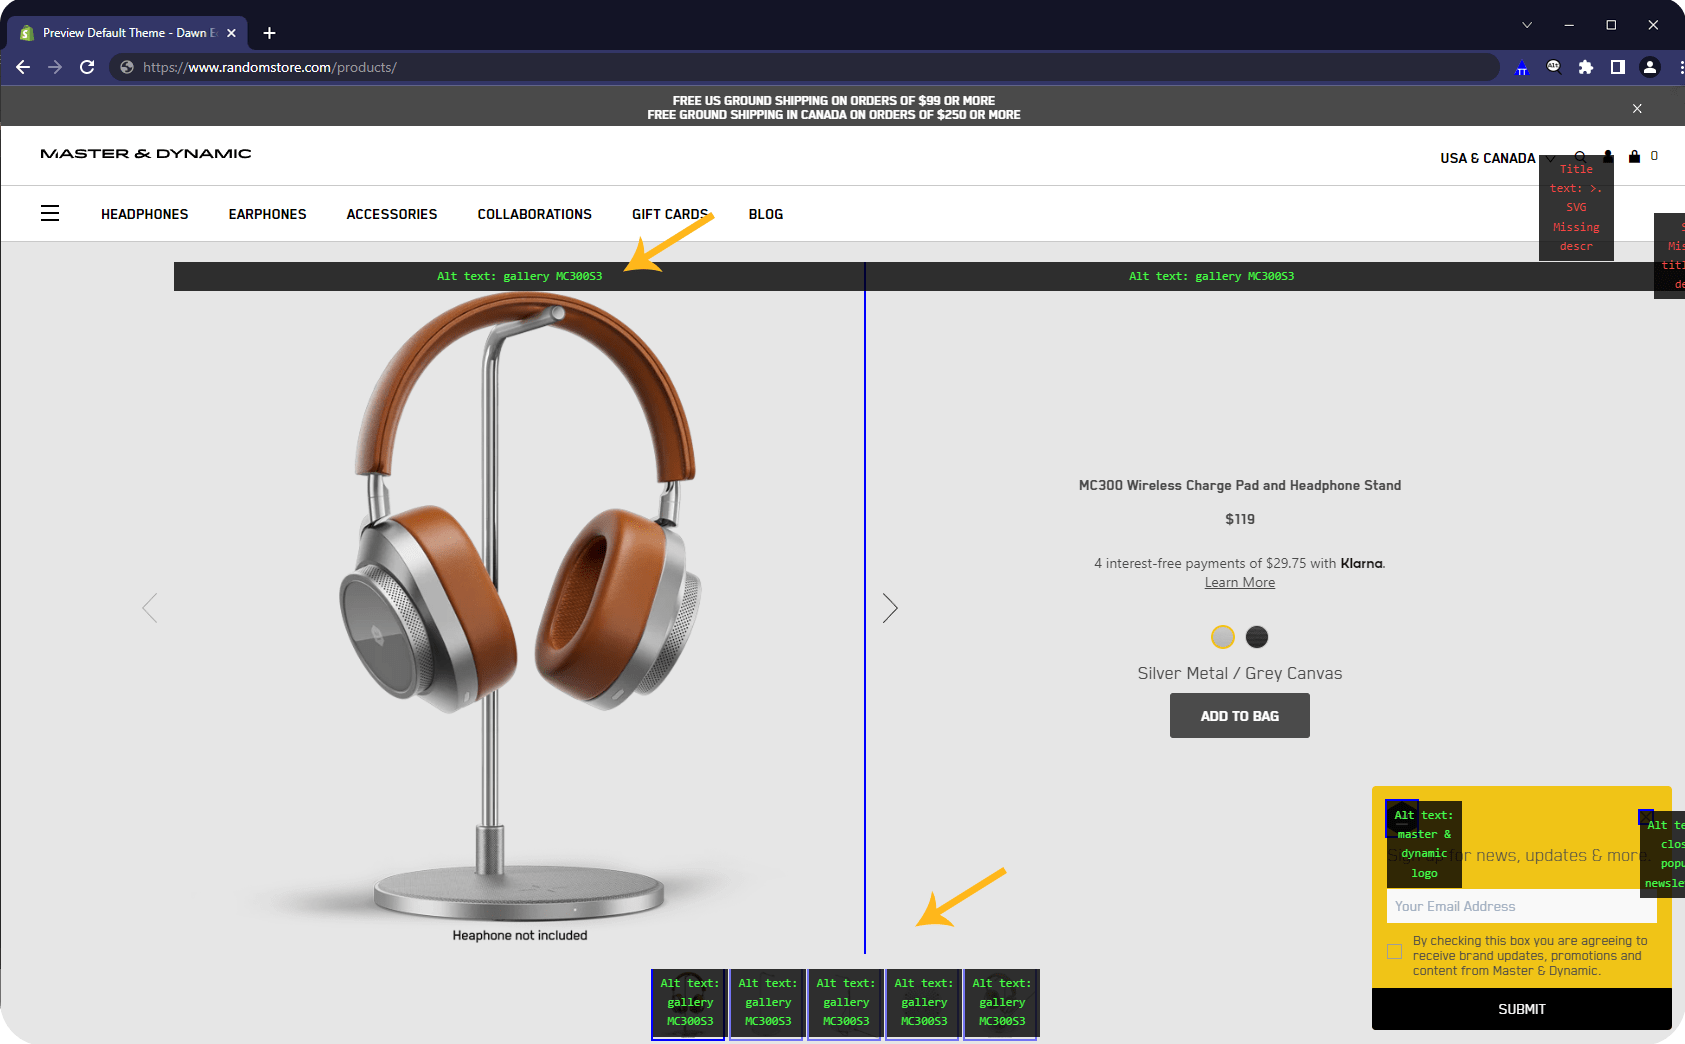Open the HEADPHONES menu
Image resolution: width=1685 pixels, height=1044 pixels.
145,214
